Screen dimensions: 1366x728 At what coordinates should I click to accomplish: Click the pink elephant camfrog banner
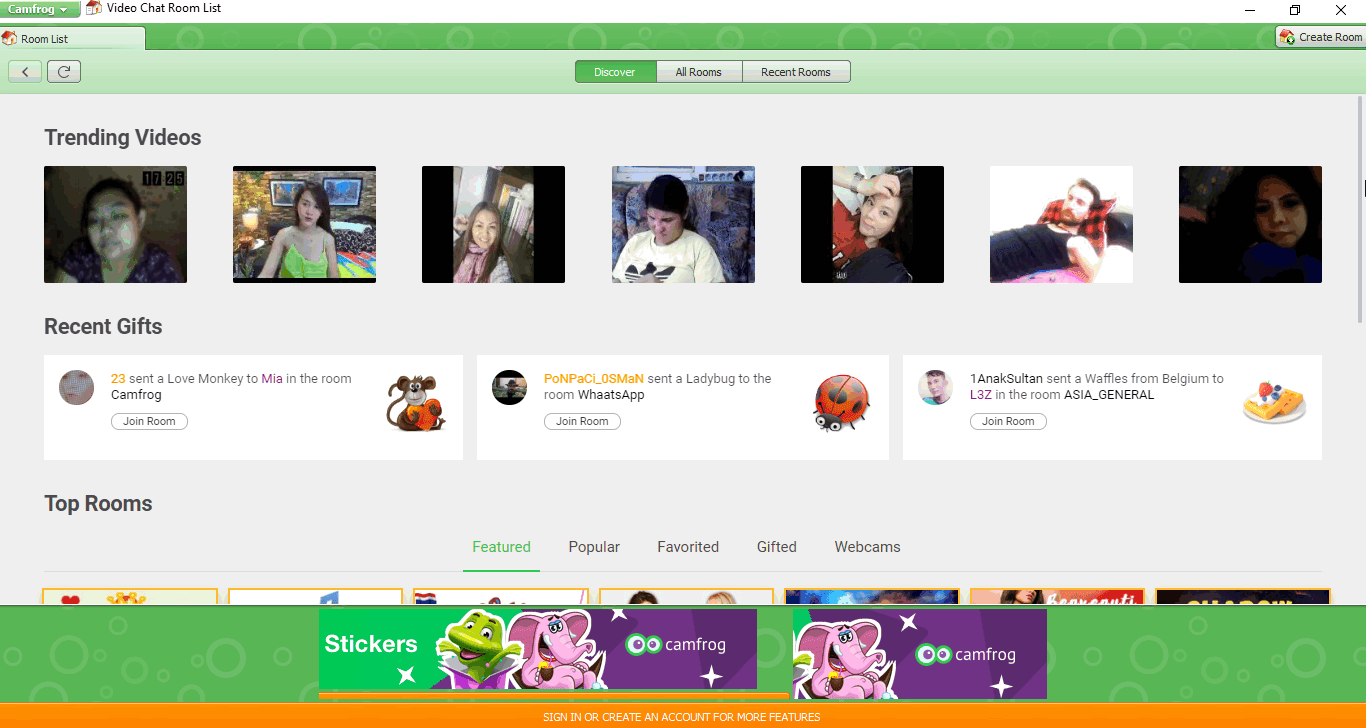click(x=920, y=654)
